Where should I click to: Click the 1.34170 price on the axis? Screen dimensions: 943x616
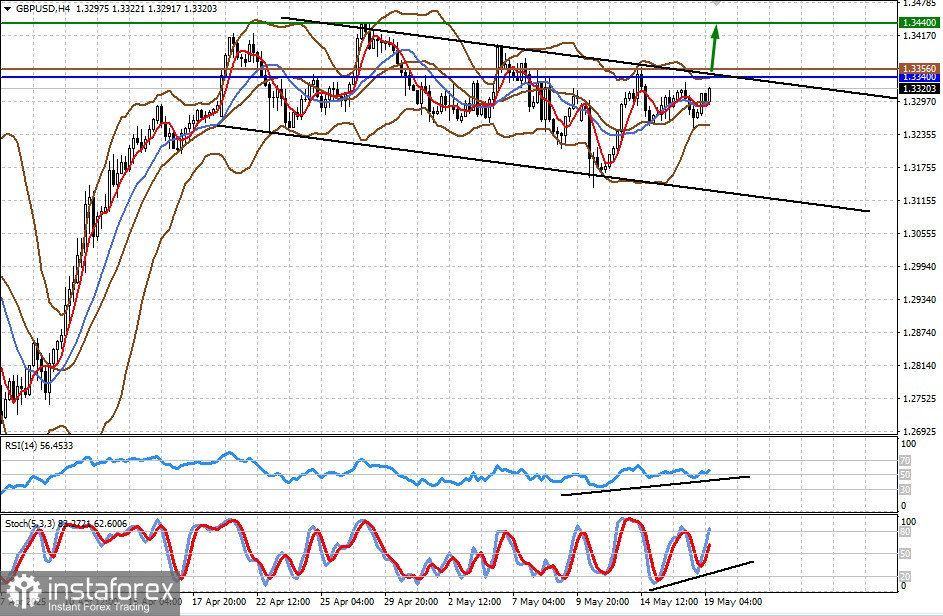tap(920, 36)
